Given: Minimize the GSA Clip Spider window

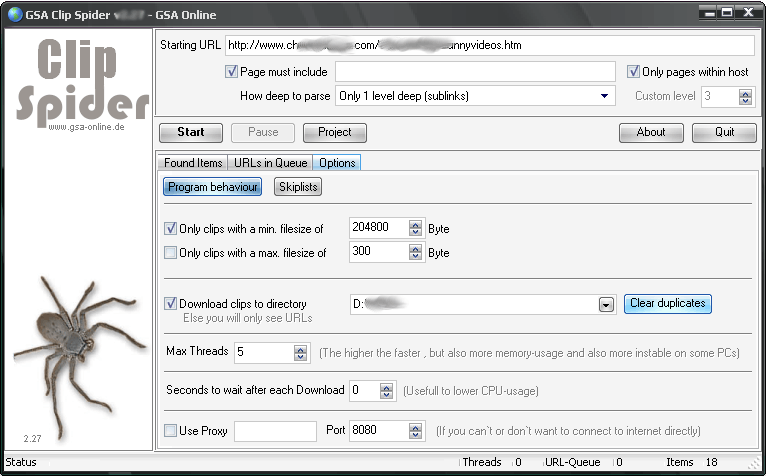Looking at the screenshot, I should 707,13.
